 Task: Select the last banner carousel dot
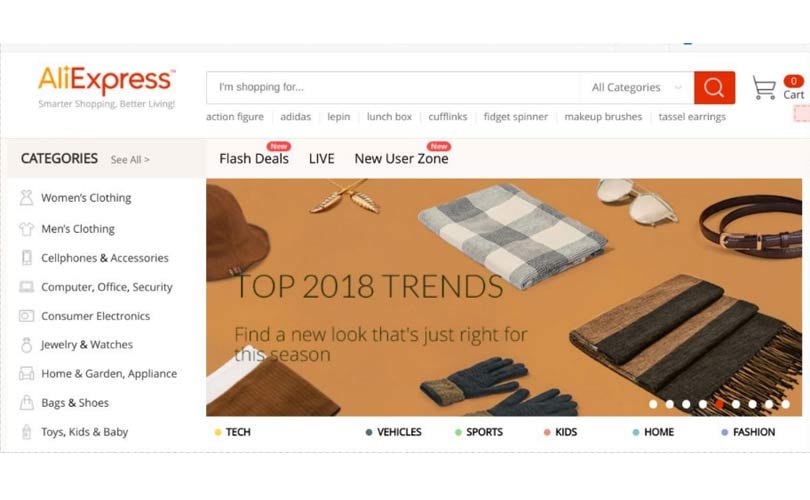pyautogui.click(x=786, y=404)
